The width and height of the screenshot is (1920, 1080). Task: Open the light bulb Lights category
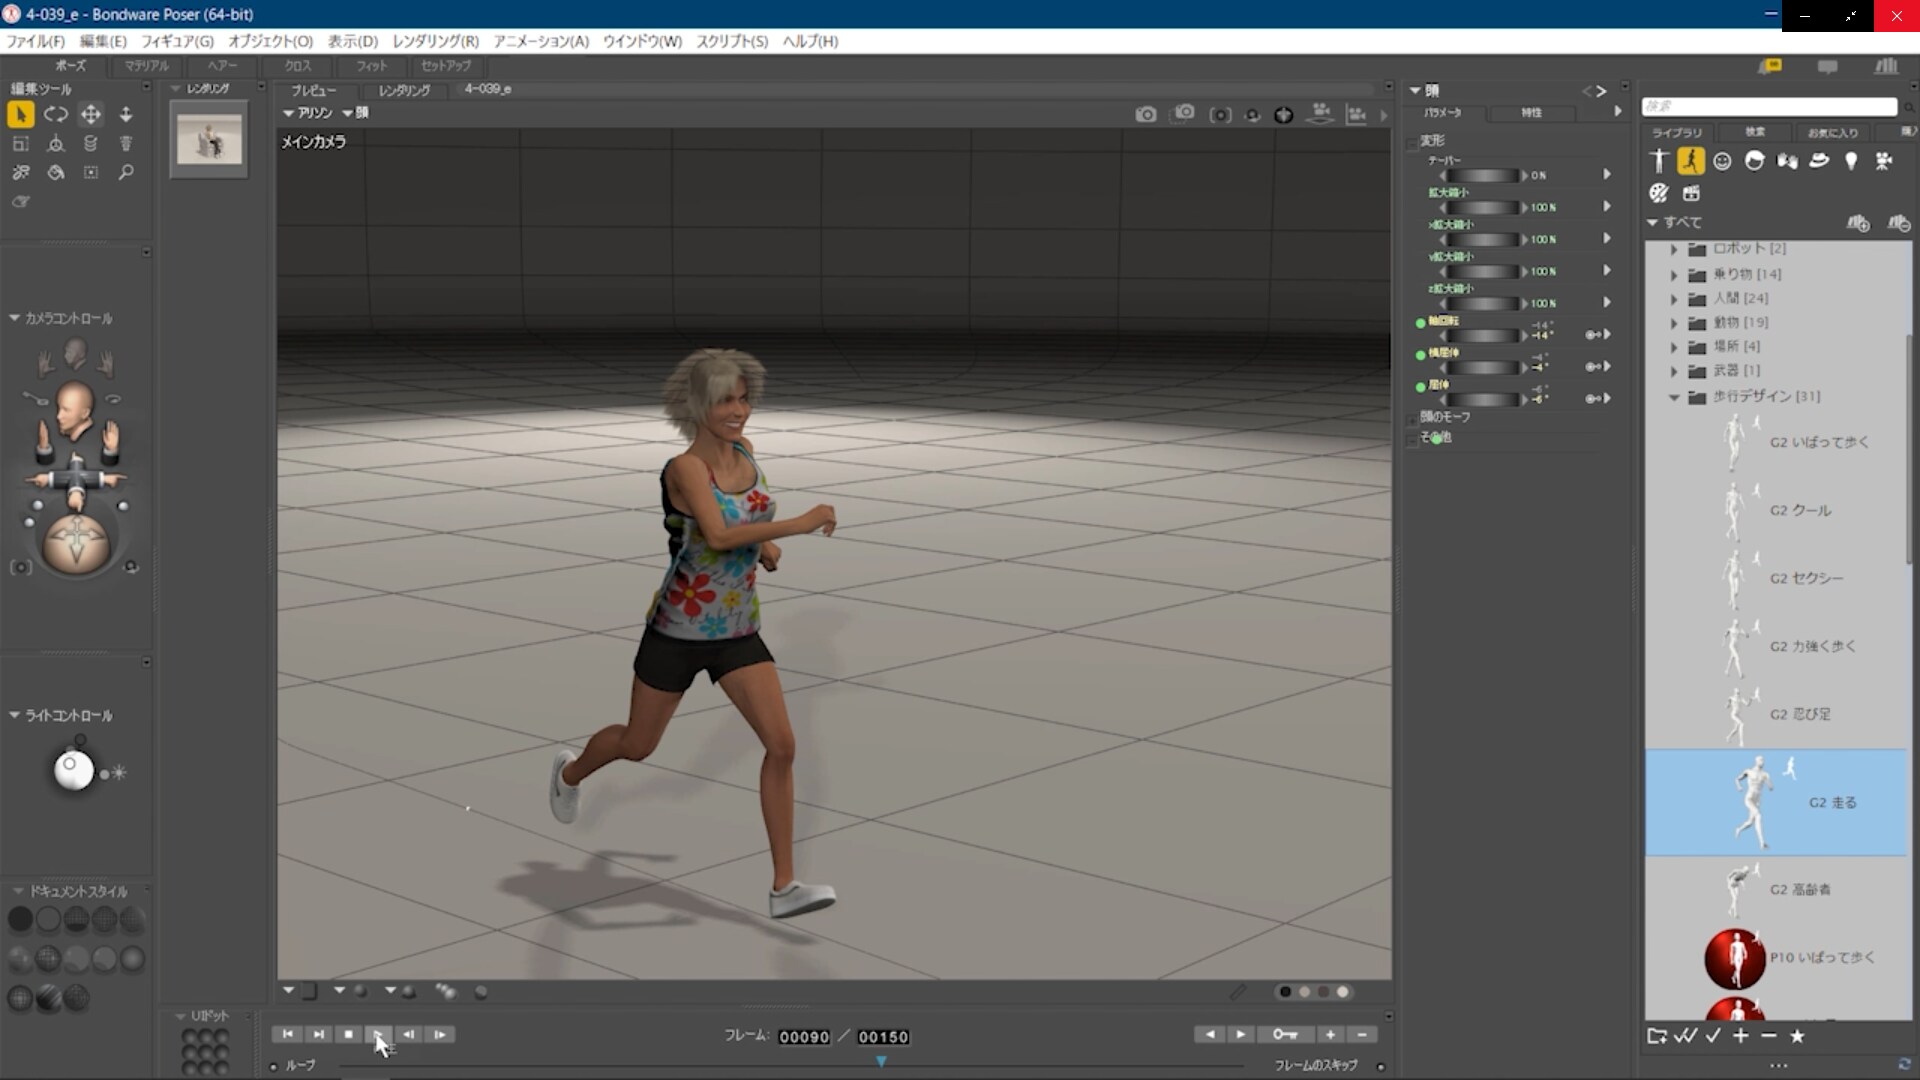click(1851, 161)
